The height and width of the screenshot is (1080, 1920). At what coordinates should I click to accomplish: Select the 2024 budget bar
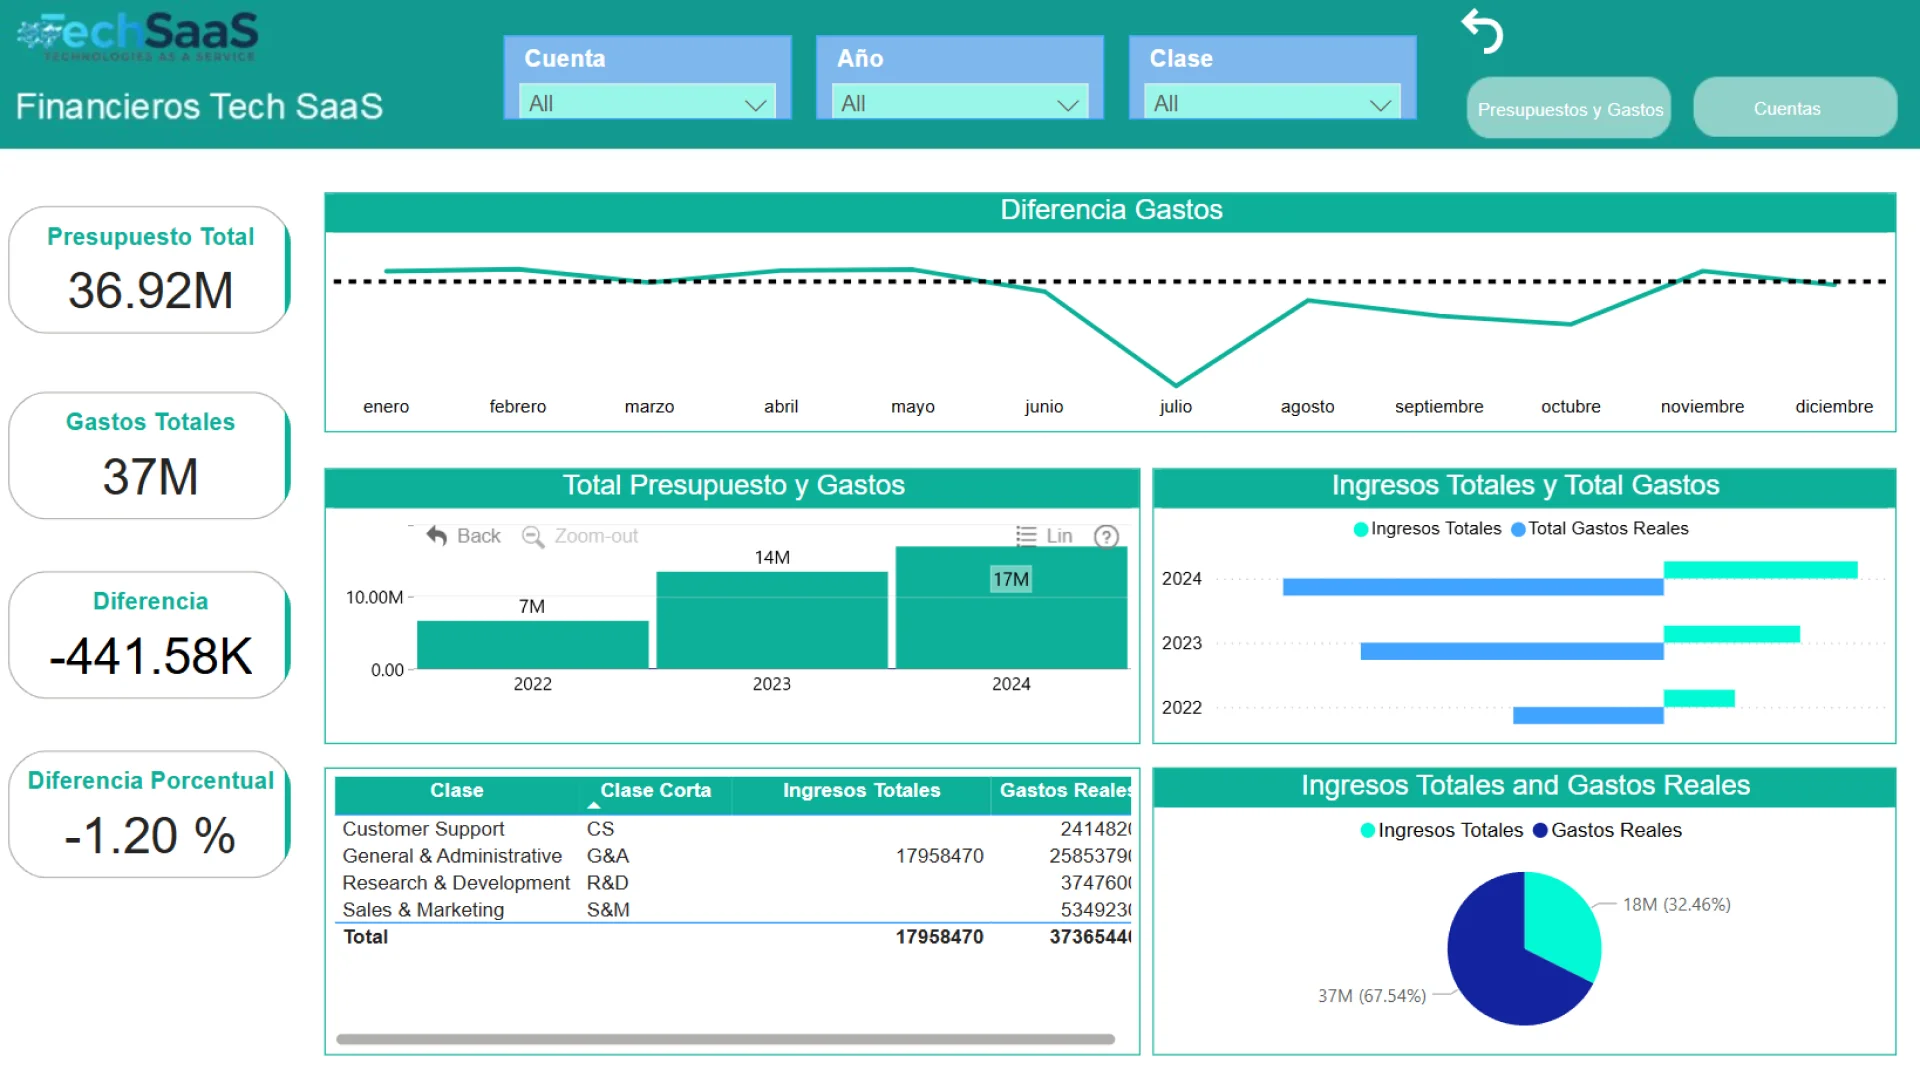[x=1011, y=620]
